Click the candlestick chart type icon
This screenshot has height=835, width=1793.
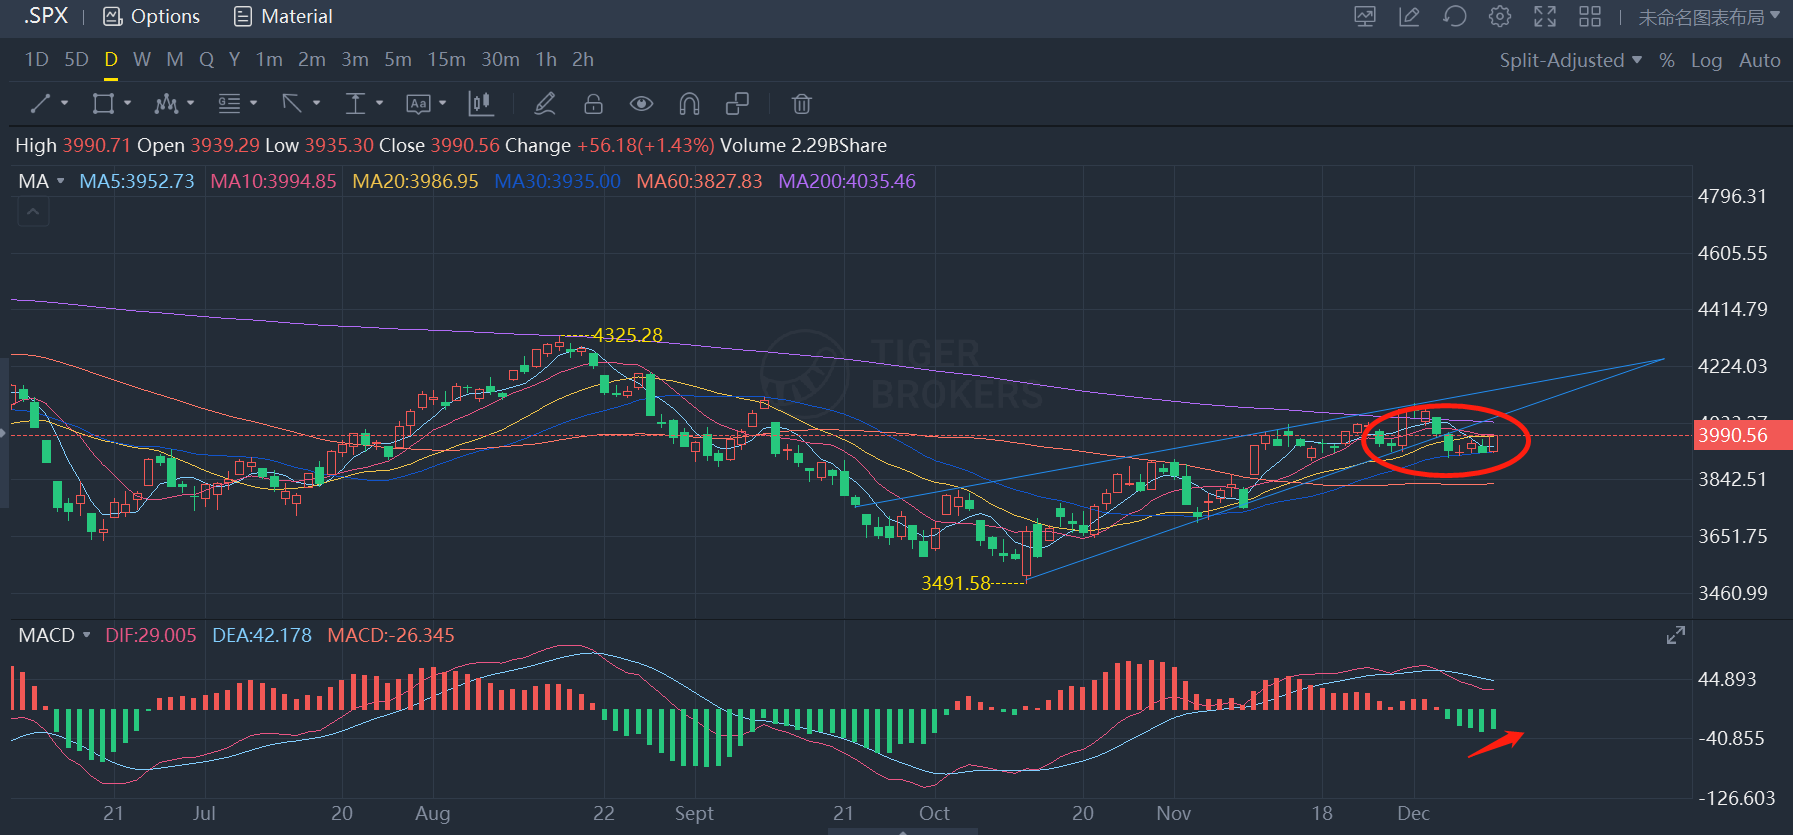tap(481, 104)
